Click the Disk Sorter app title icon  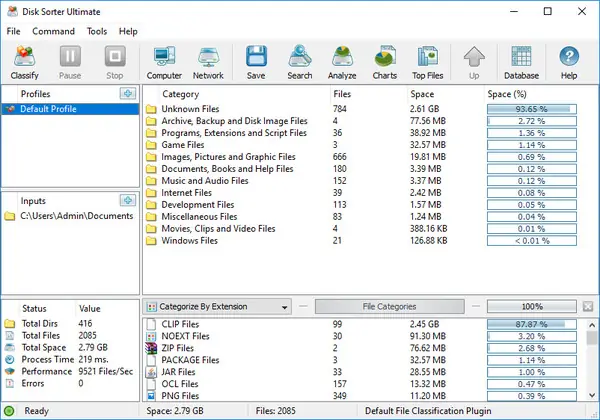click(x=12, y=11)
